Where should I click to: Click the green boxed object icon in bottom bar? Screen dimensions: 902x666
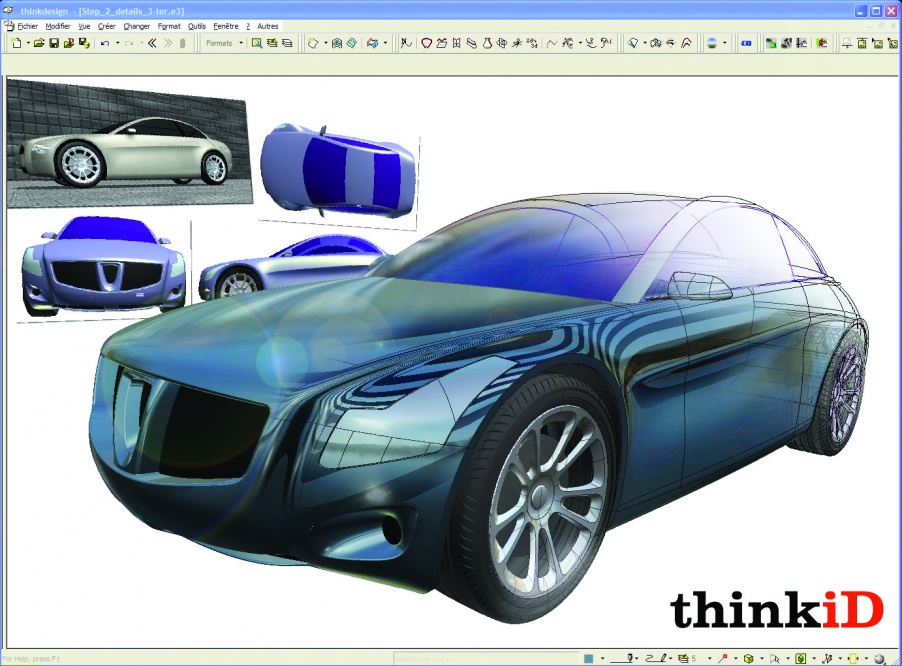(x=801, y=659)
